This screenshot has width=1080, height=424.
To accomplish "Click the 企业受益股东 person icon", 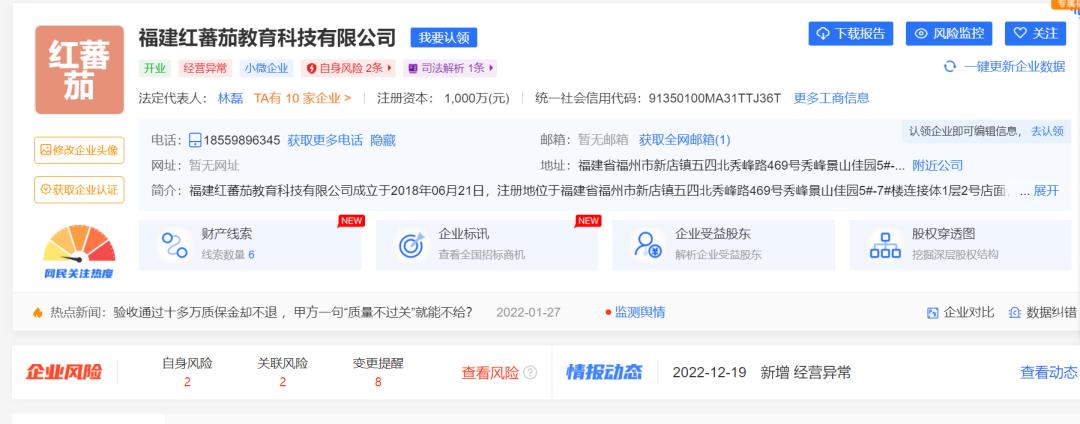I will [x=648, y=245].
